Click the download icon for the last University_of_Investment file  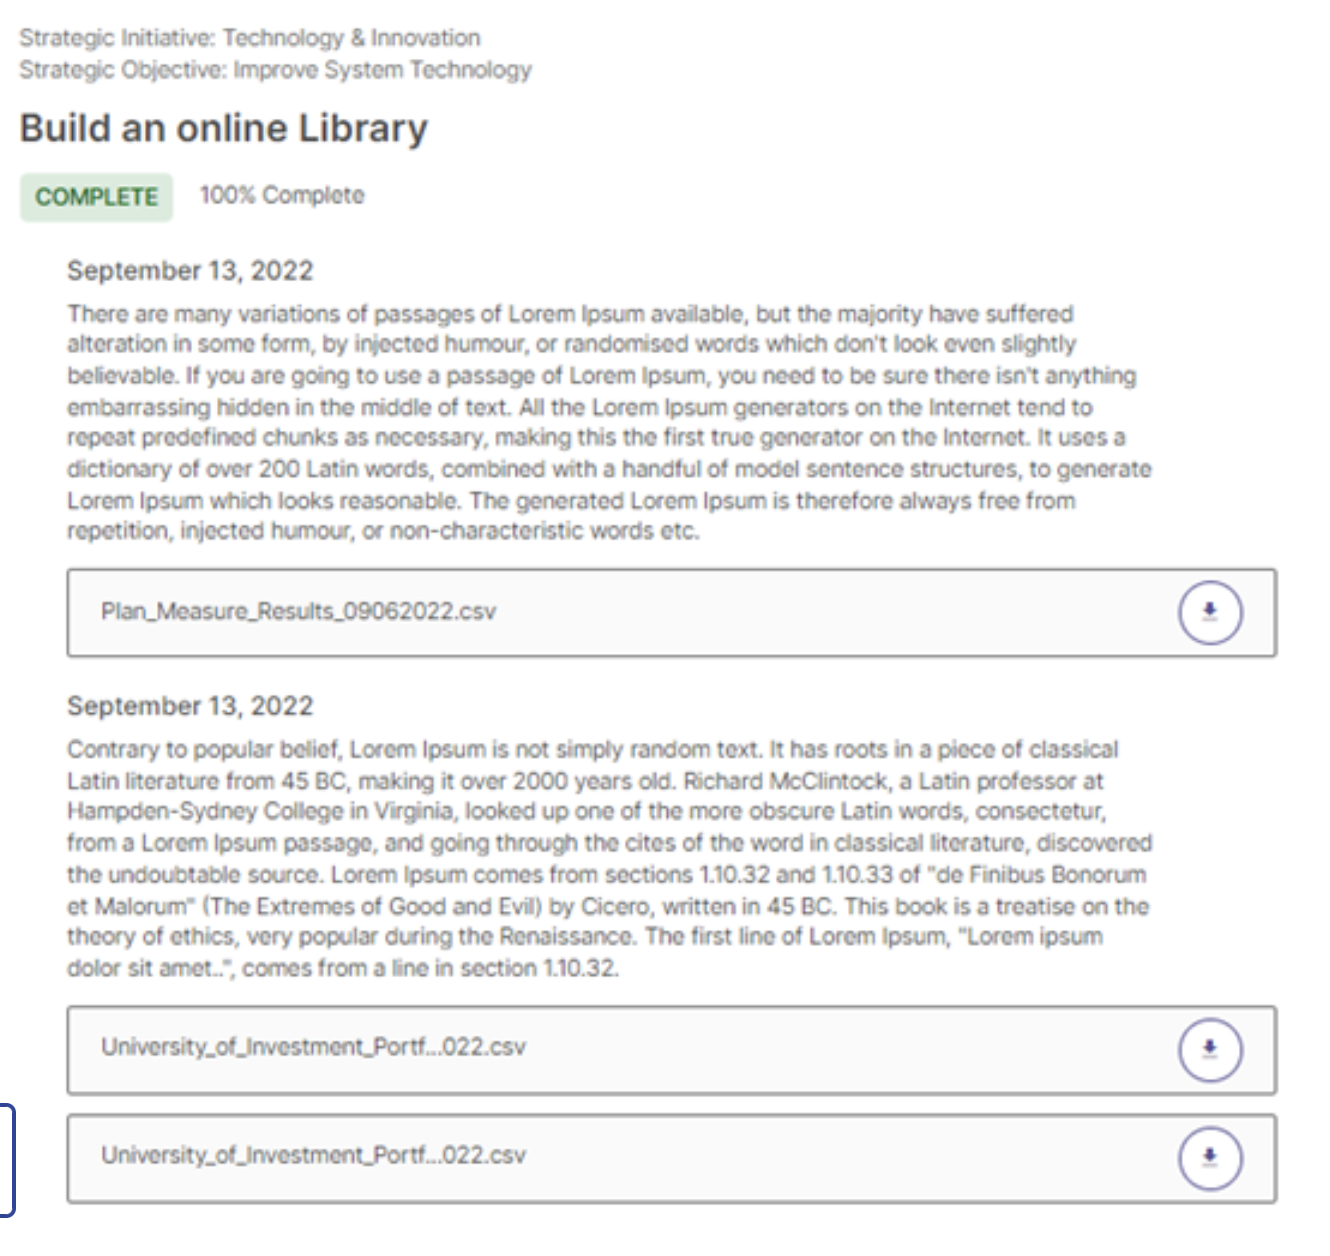point(1210,1158)
